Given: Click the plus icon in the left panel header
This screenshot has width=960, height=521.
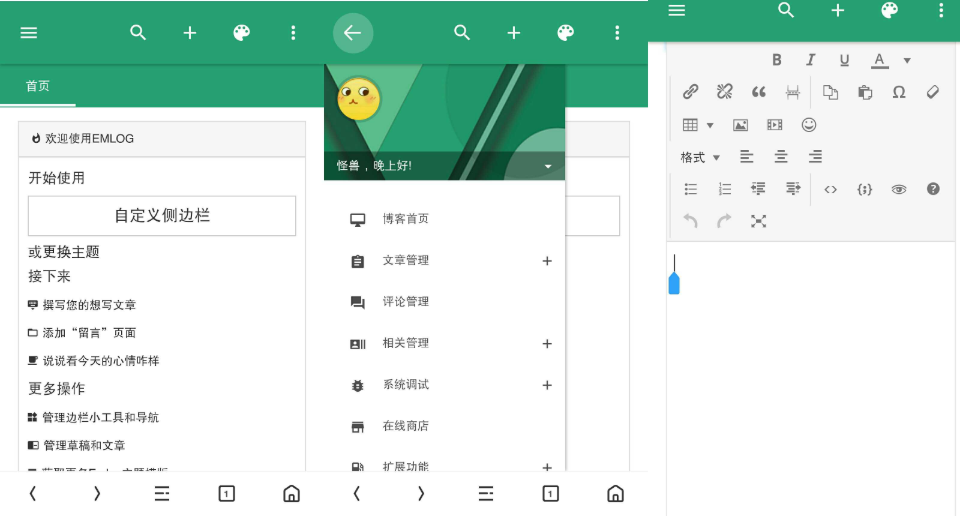Looking at the screenshot, I should (x=190, y=33).
